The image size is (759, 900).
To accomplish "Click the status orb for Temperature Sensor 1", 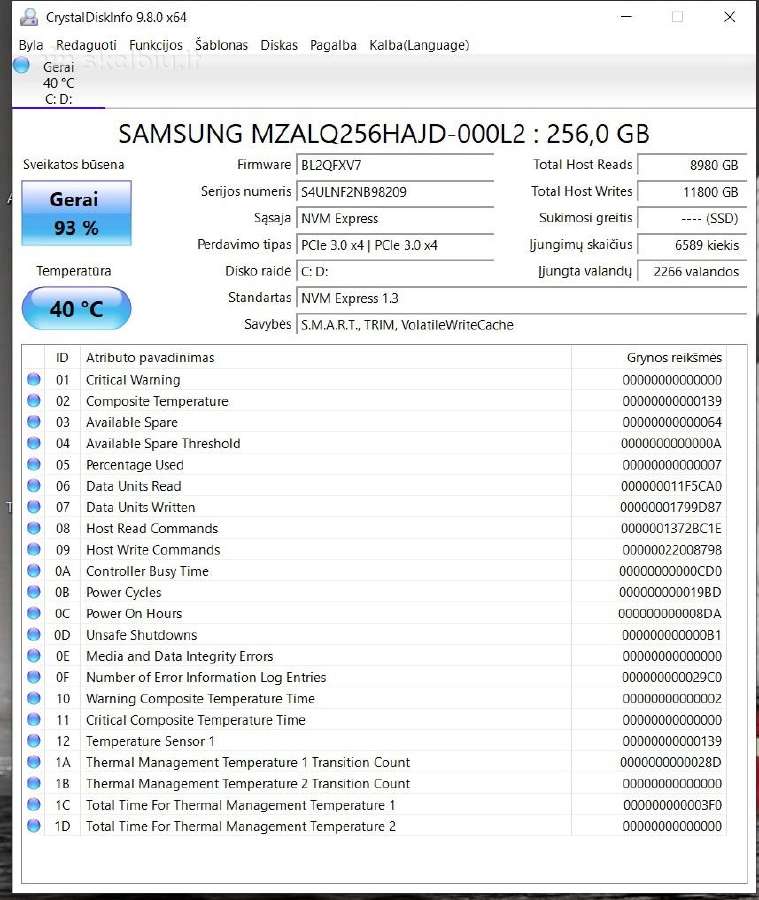I will [34, 740].
